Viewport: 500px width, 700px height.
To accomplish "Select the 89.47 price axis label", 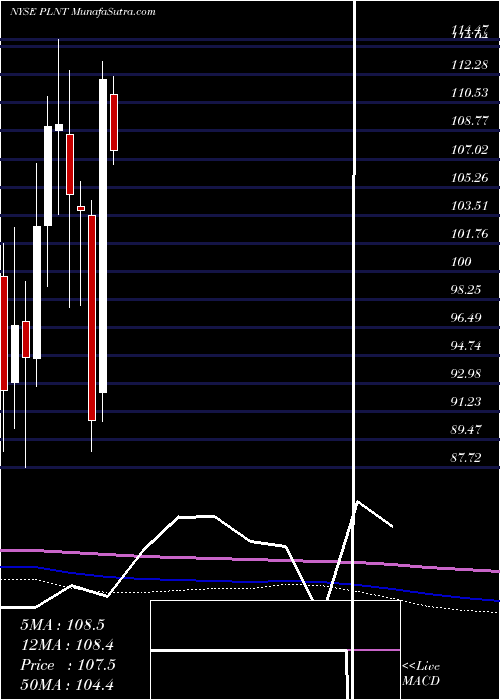I will pos(467,430).
